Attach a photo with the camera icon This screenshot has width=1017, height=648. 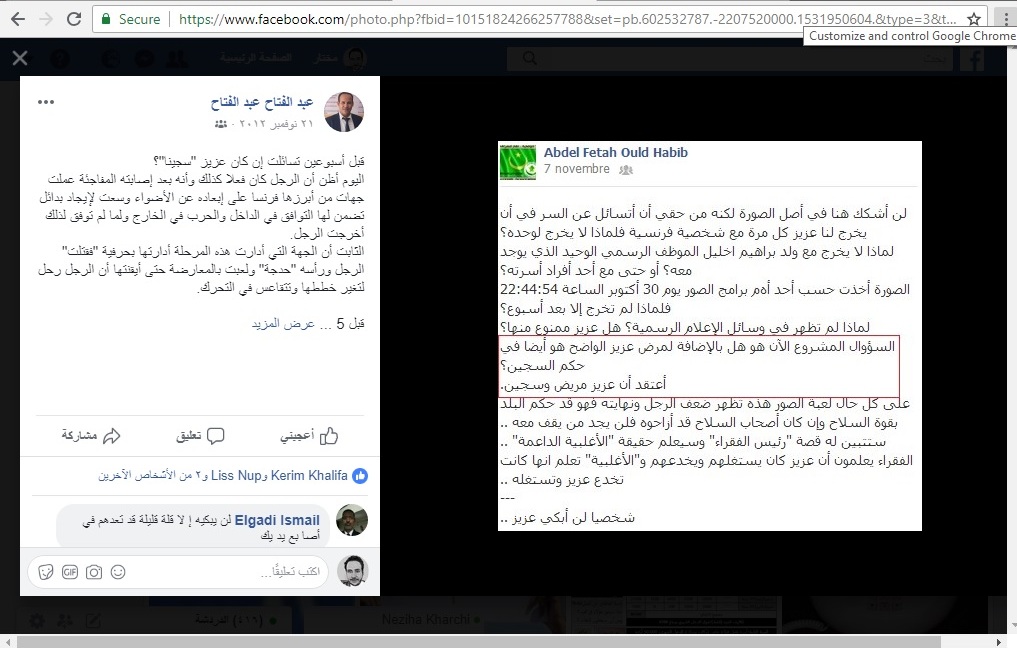pyautogui.click(x=94, y=571)
